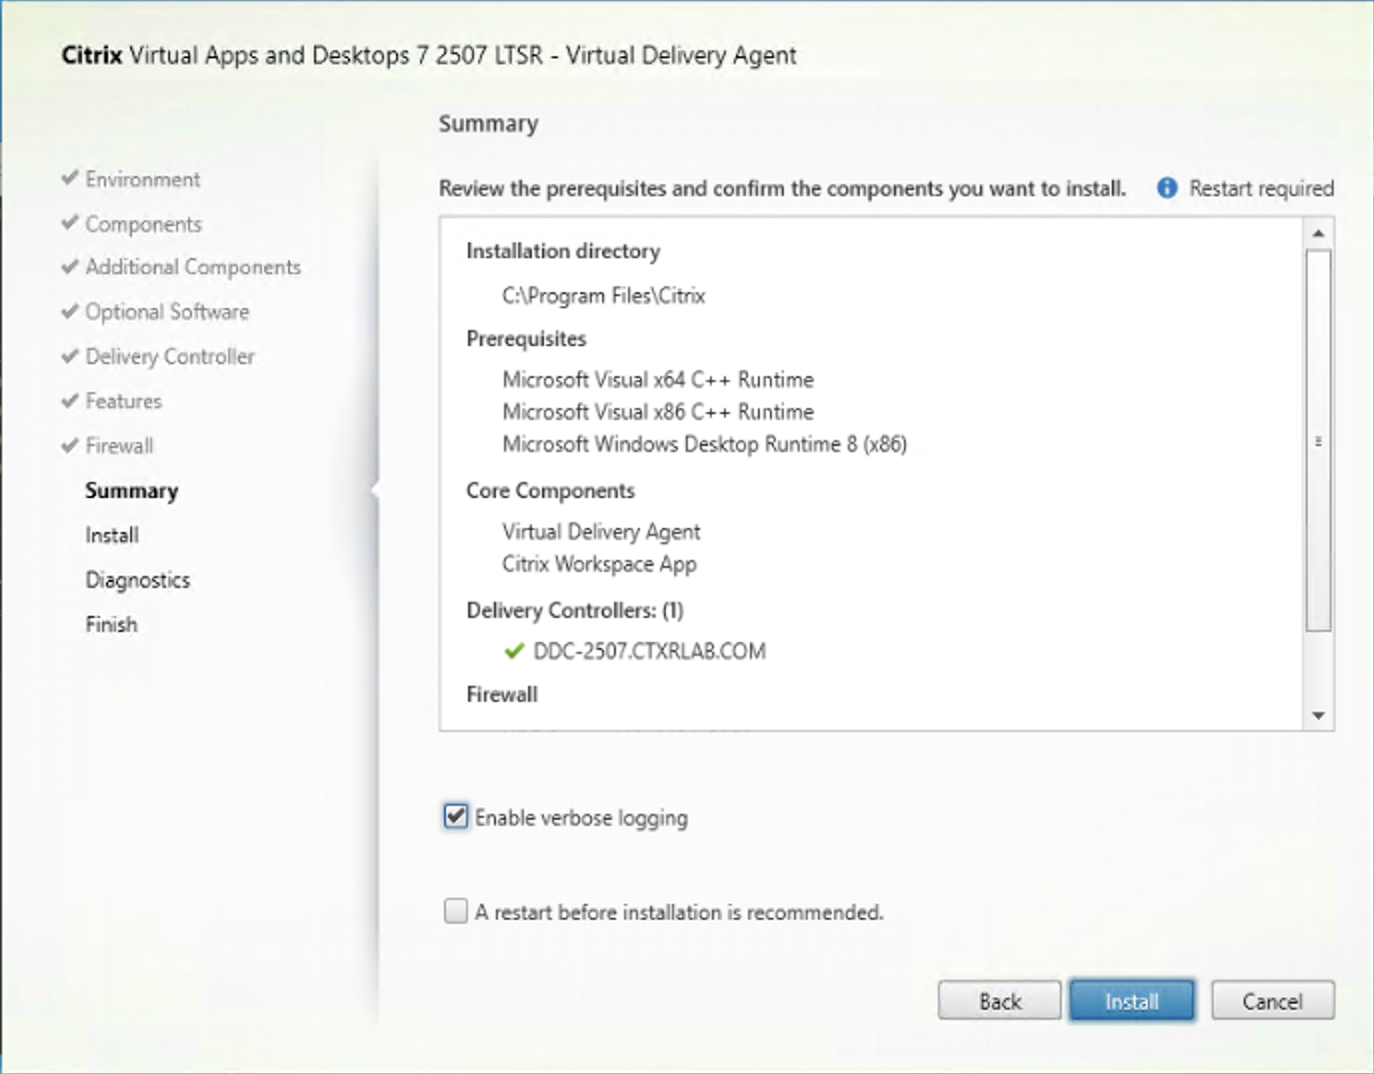This screenshot has width=1374, height=1074.
Task: Click the checkmark icon next to Firewall
Action: click(68, 445)
